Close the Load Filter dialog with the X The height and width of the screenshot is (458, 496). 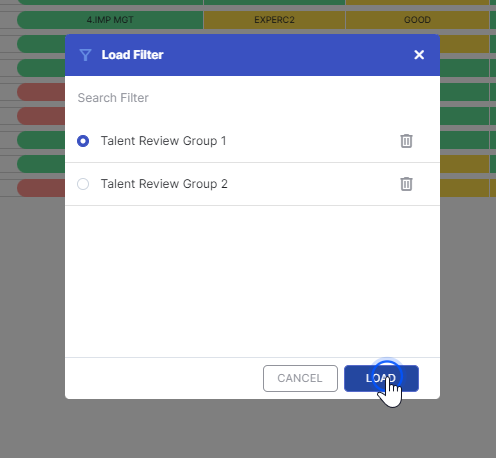click(x=419, y=55)
